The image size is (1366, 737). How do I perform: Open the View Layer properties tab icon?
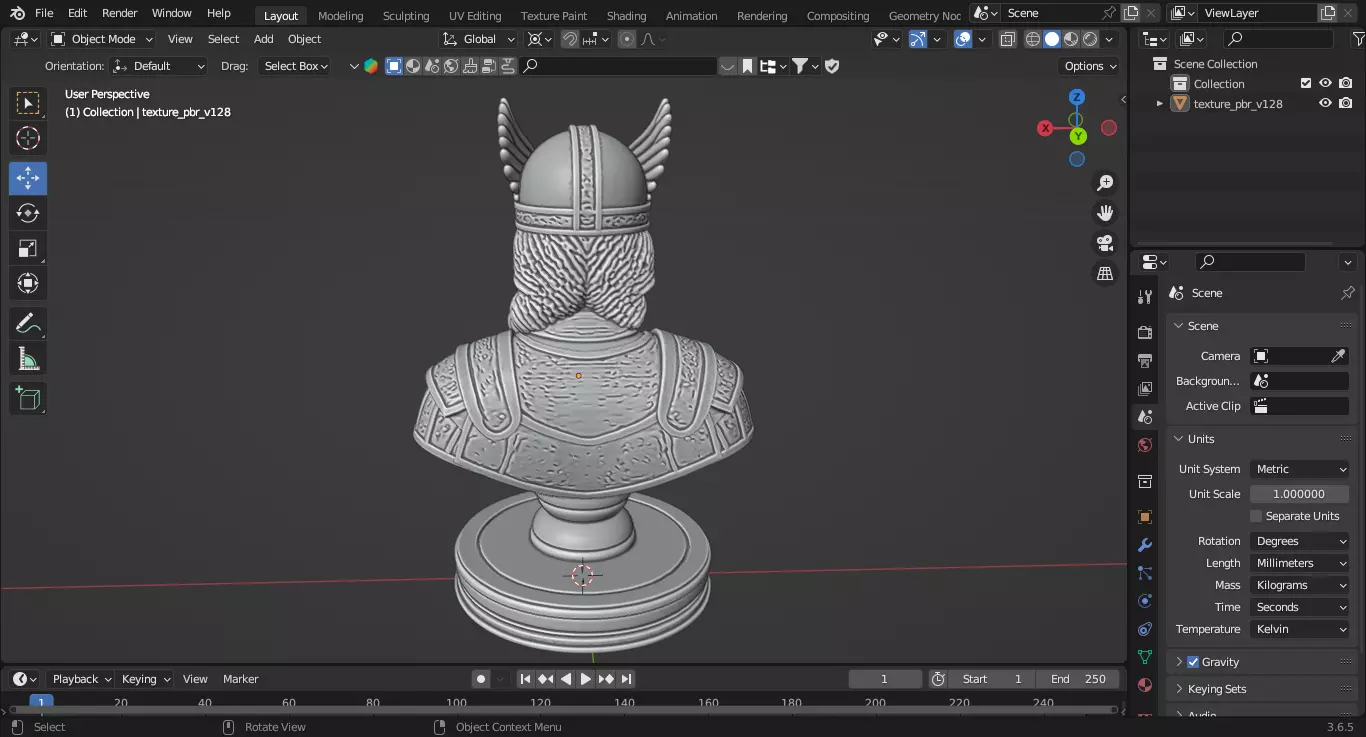[1145, 388]
